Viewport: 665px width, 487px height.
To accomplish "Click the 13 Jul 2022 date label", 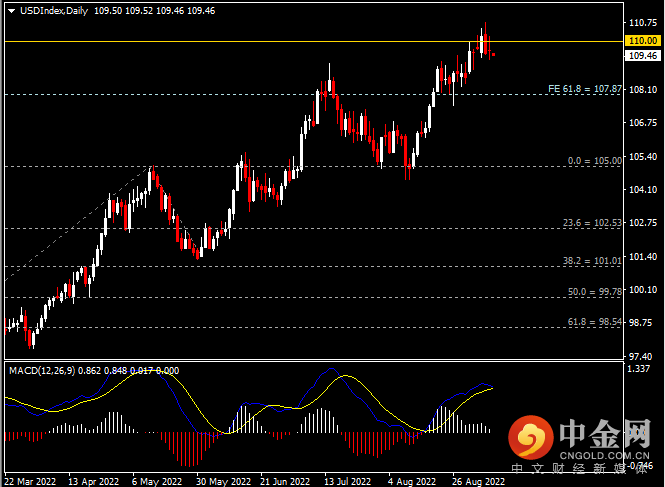I will 347,481.
